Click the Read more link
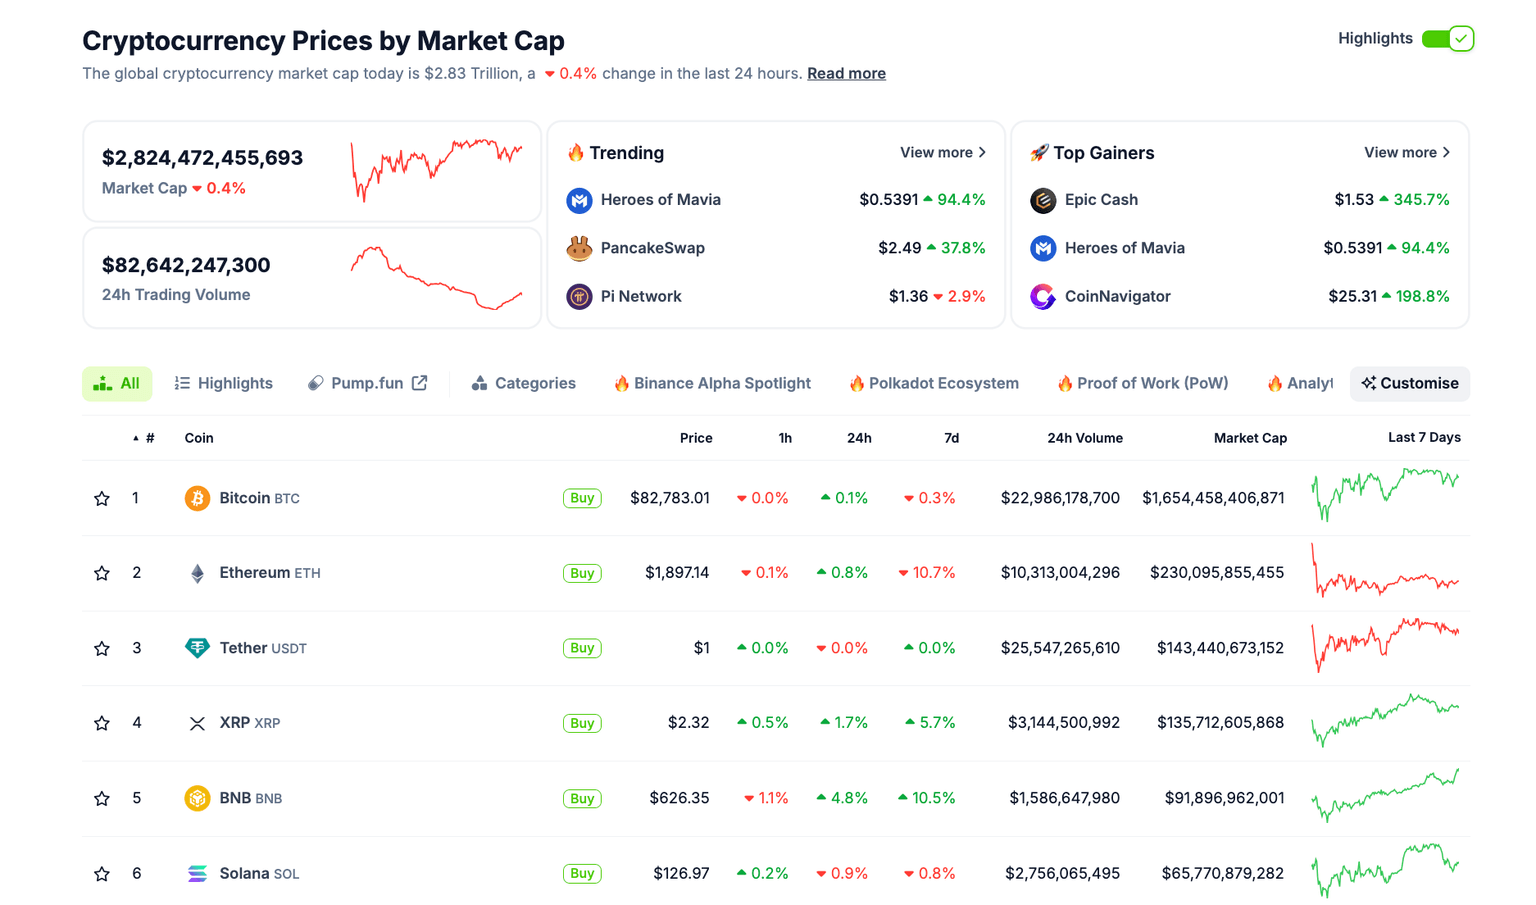Image resolution: width=1536 pixels, height=905 pixels. coord(846,72)
